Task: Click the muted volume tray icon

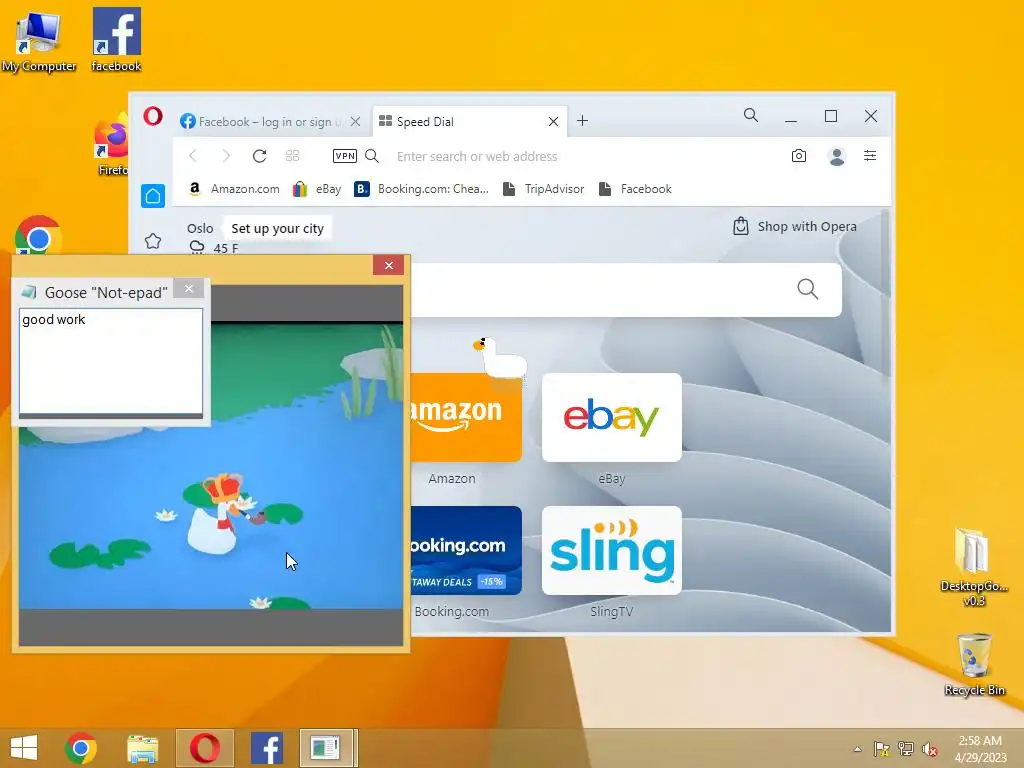Action: coord(930,749)
